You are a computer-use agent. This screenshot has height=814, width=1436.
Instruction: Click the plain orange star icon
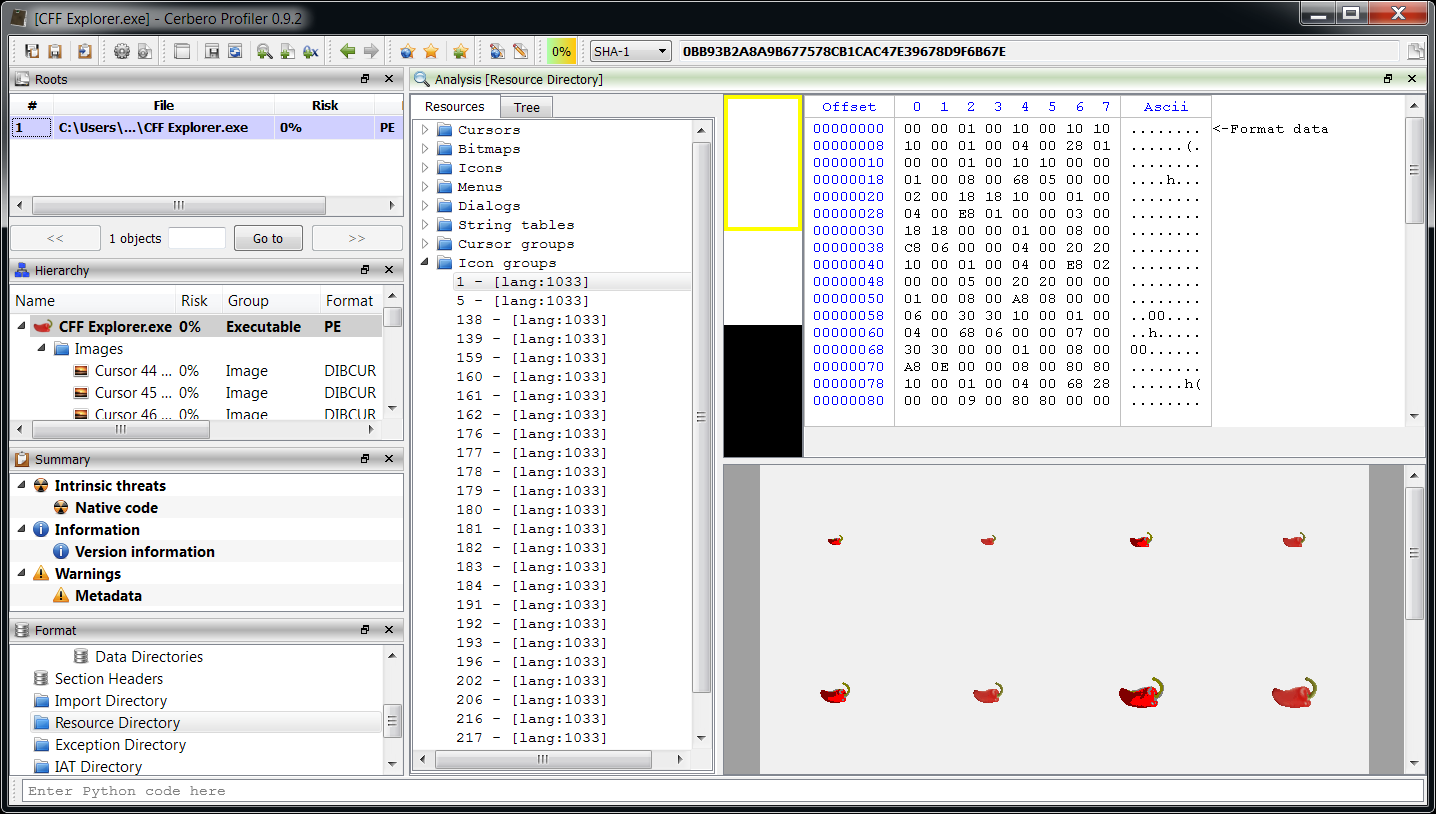tap(431, 51)
